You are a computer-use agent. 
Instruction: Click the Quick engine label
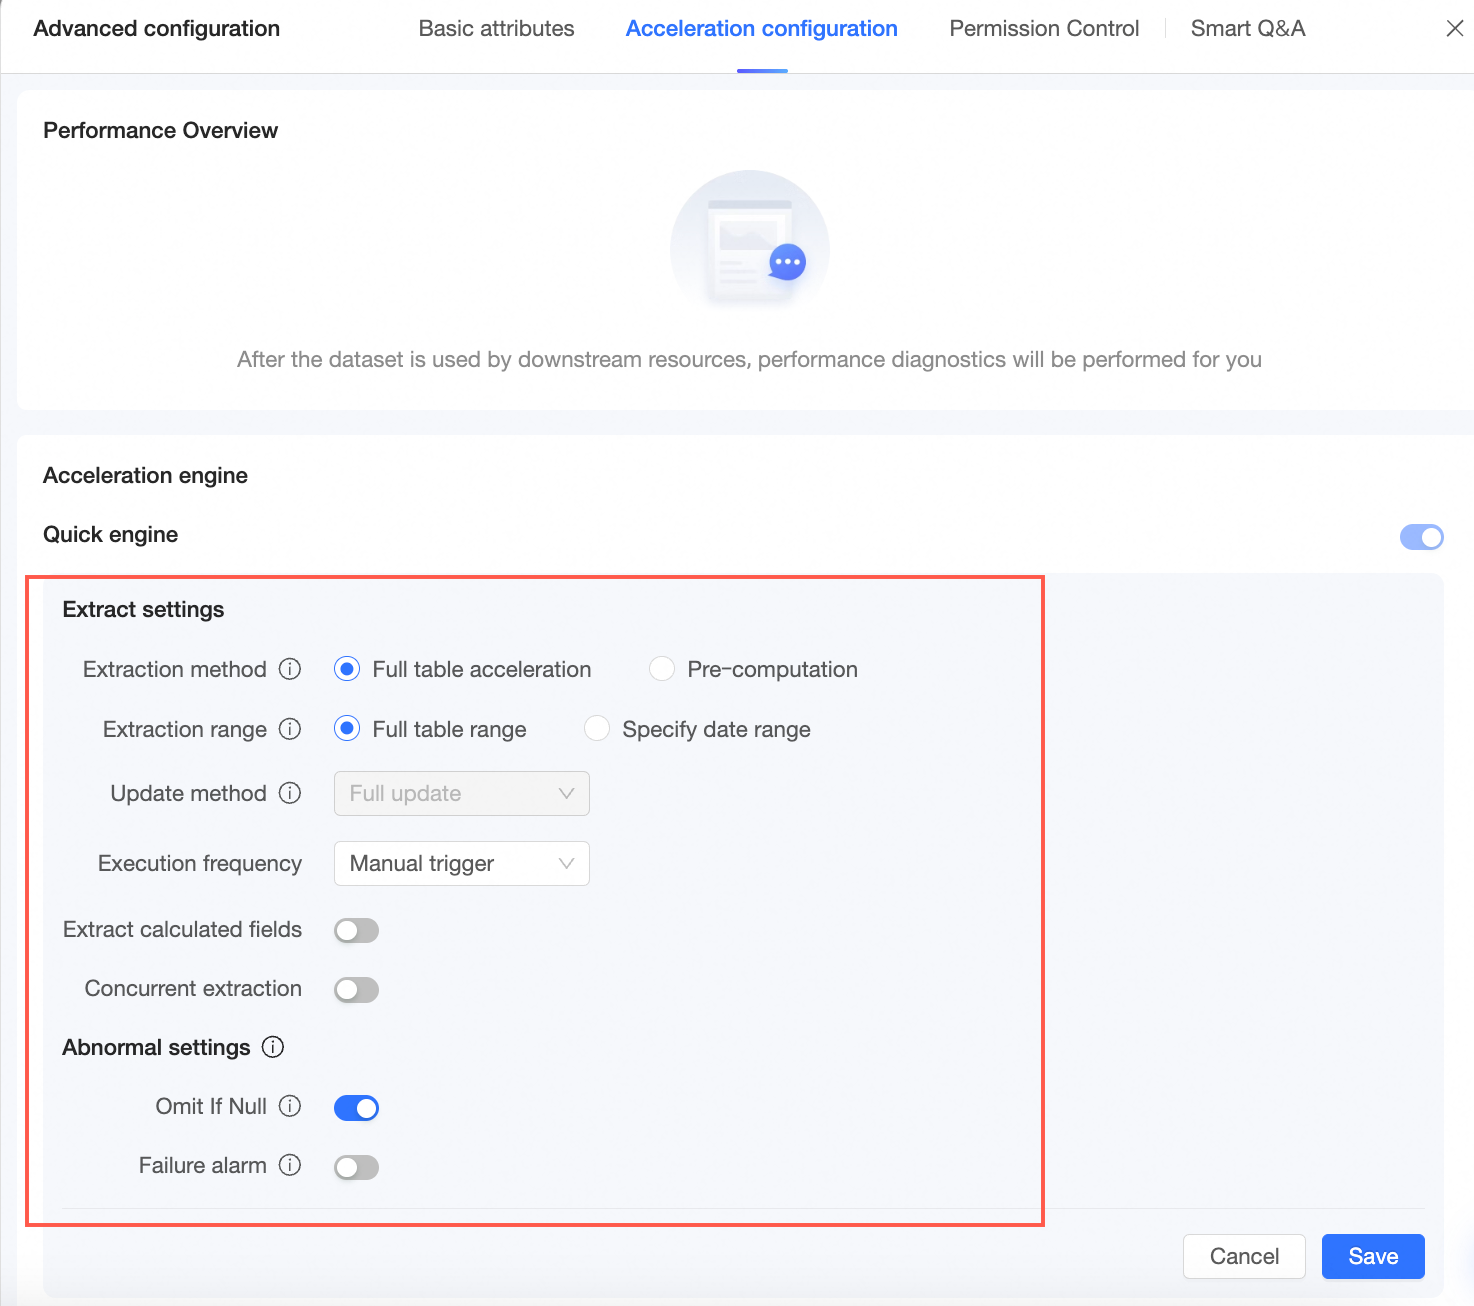click(x=110, y=534)
